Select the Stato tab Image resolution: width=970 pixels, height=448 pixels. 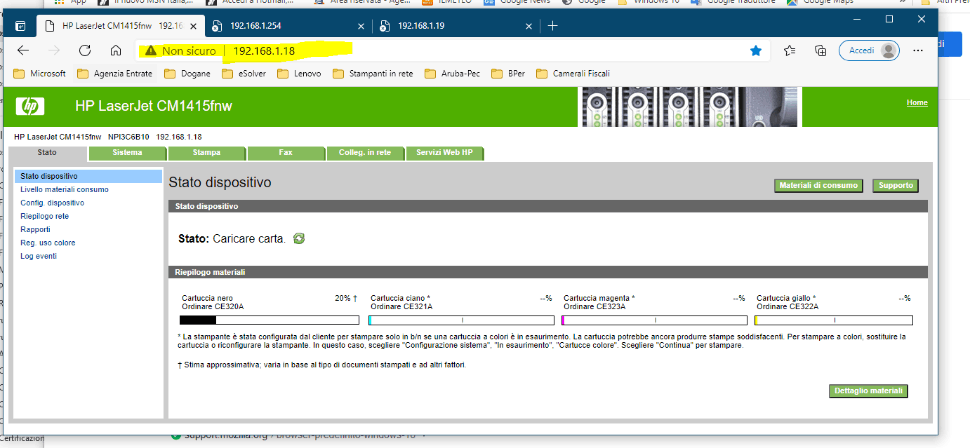47,152
